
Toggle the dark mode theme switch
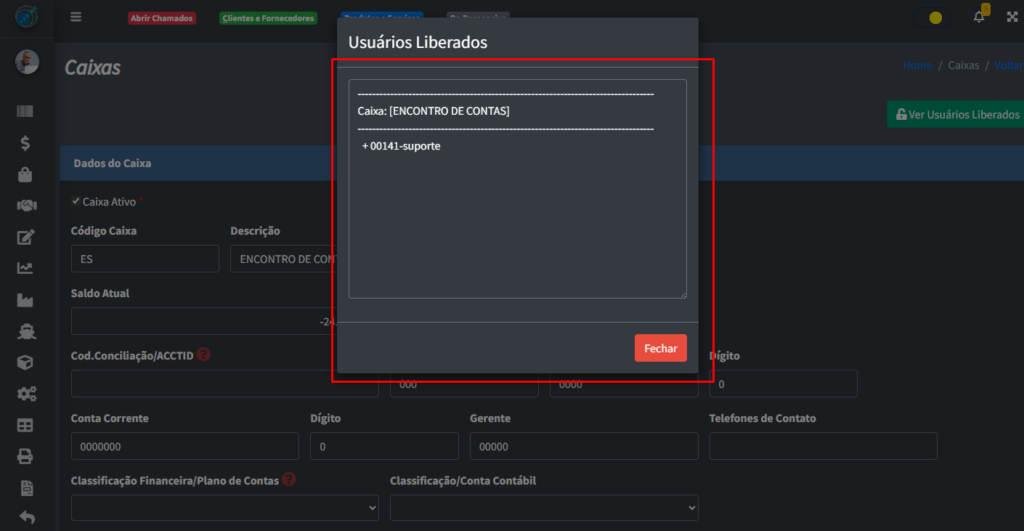click(930, 18)
